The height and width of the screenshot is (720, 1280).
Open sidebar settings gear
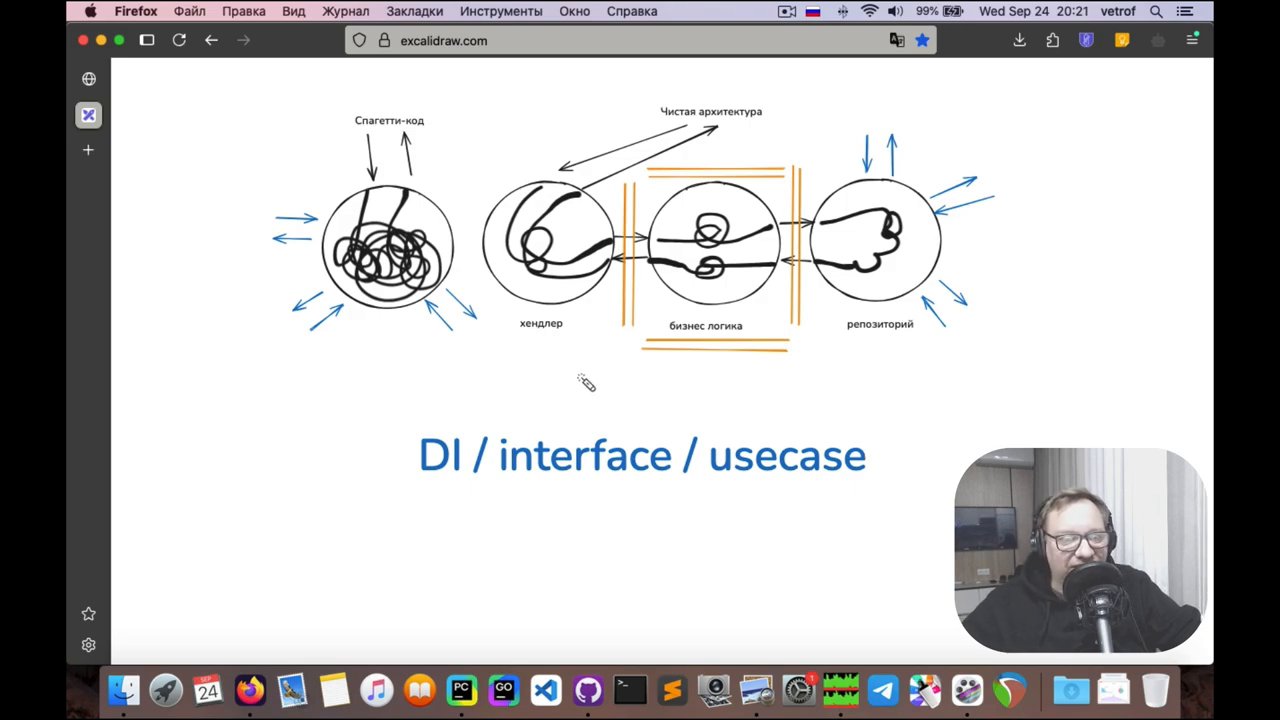point(88,645)
